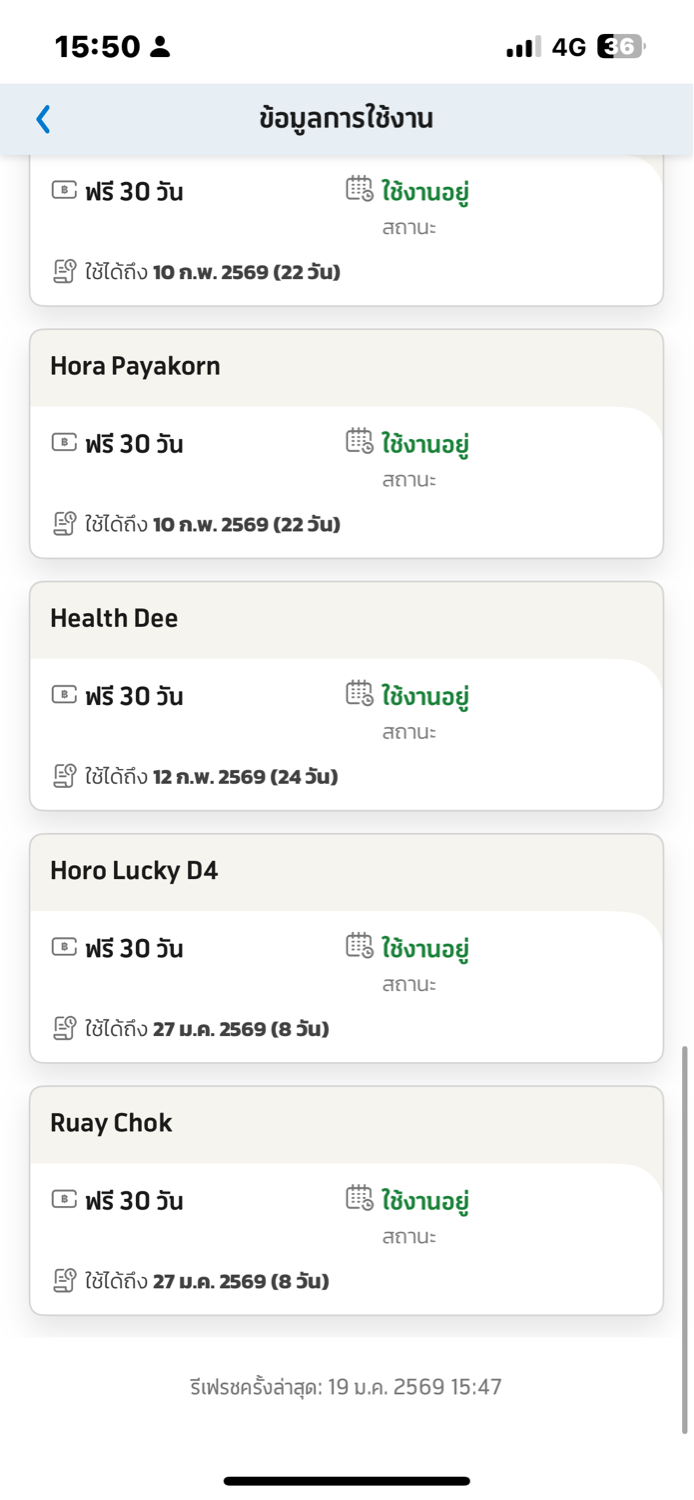Tap the battery indicator in status bar
Viewport: 694px width, 1500px height.
(x=621, y=46)
